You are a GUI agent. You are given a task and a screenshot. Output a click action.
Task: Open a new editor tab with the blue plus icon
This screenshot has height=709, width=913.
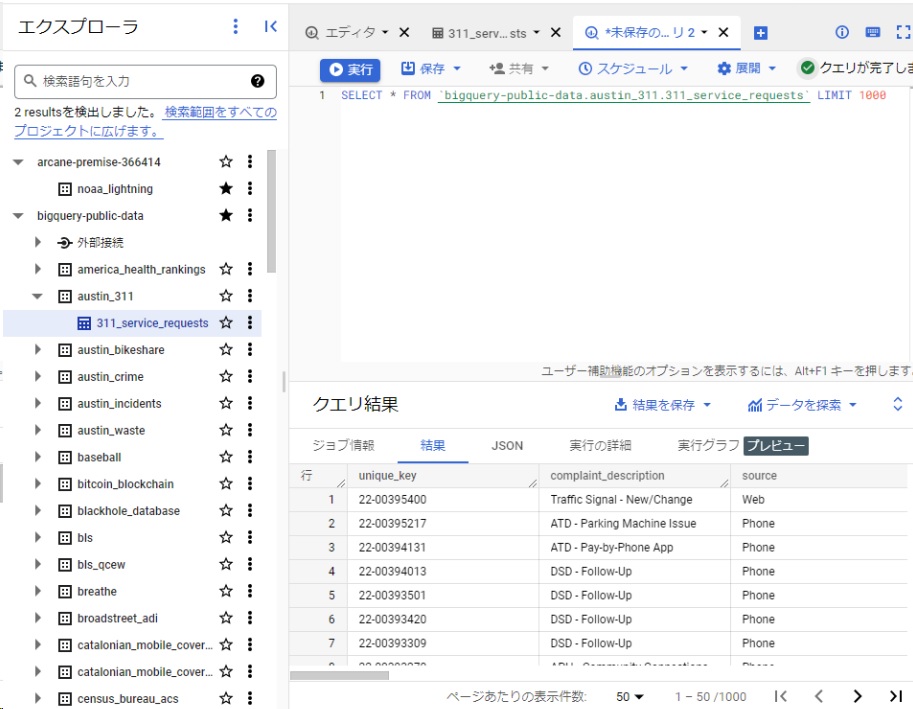(x=762, y=32)
